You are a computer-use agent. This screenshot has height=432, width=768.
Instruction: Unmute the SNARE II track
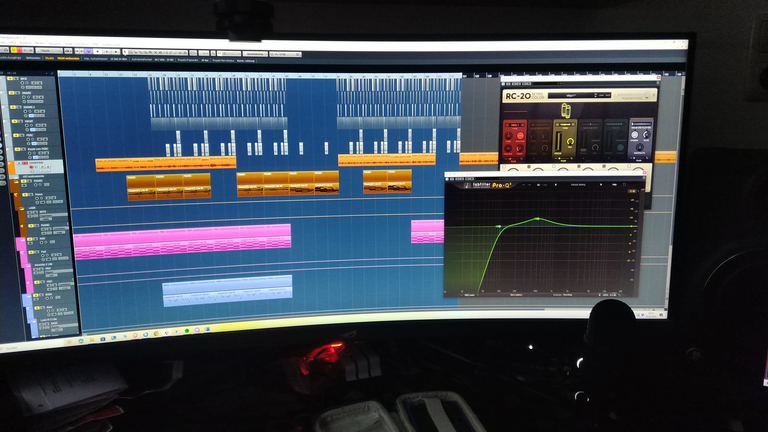click(13, 107)
